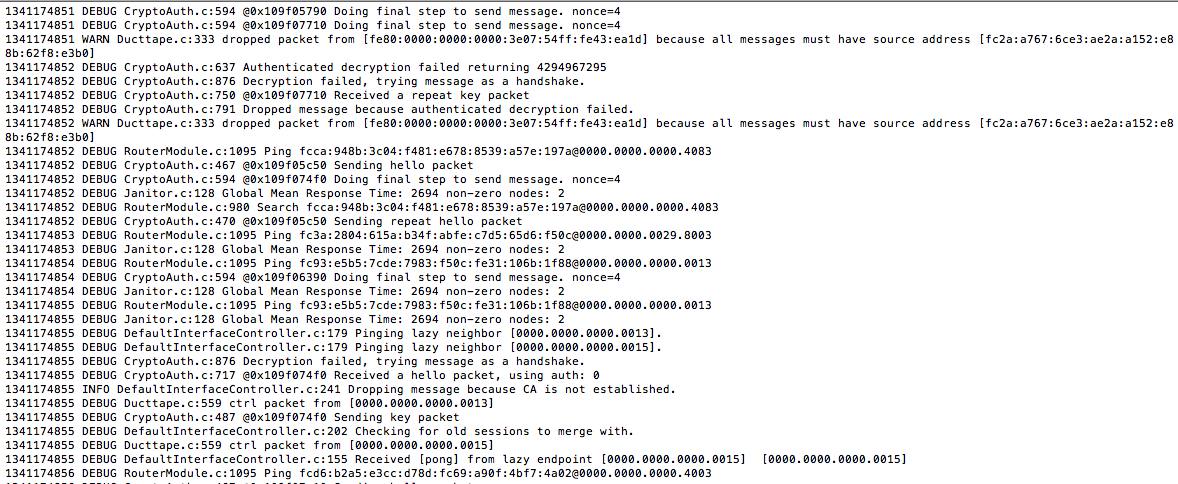Click the INFO 'CA is not established' line
This screenshot has height=484, width=1178.
tap(340, 389)
